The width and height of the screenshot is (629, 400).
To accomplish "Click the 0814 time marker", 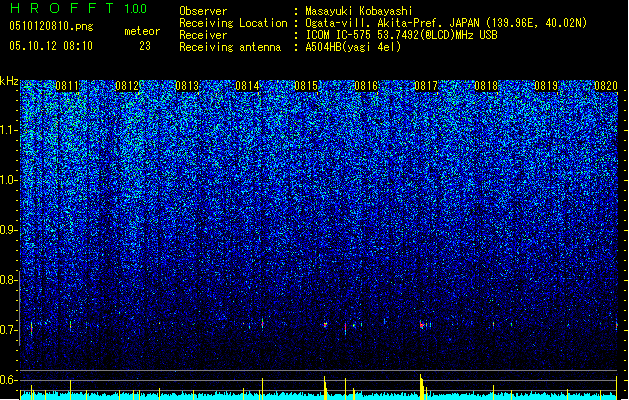I will coord(247,86).
